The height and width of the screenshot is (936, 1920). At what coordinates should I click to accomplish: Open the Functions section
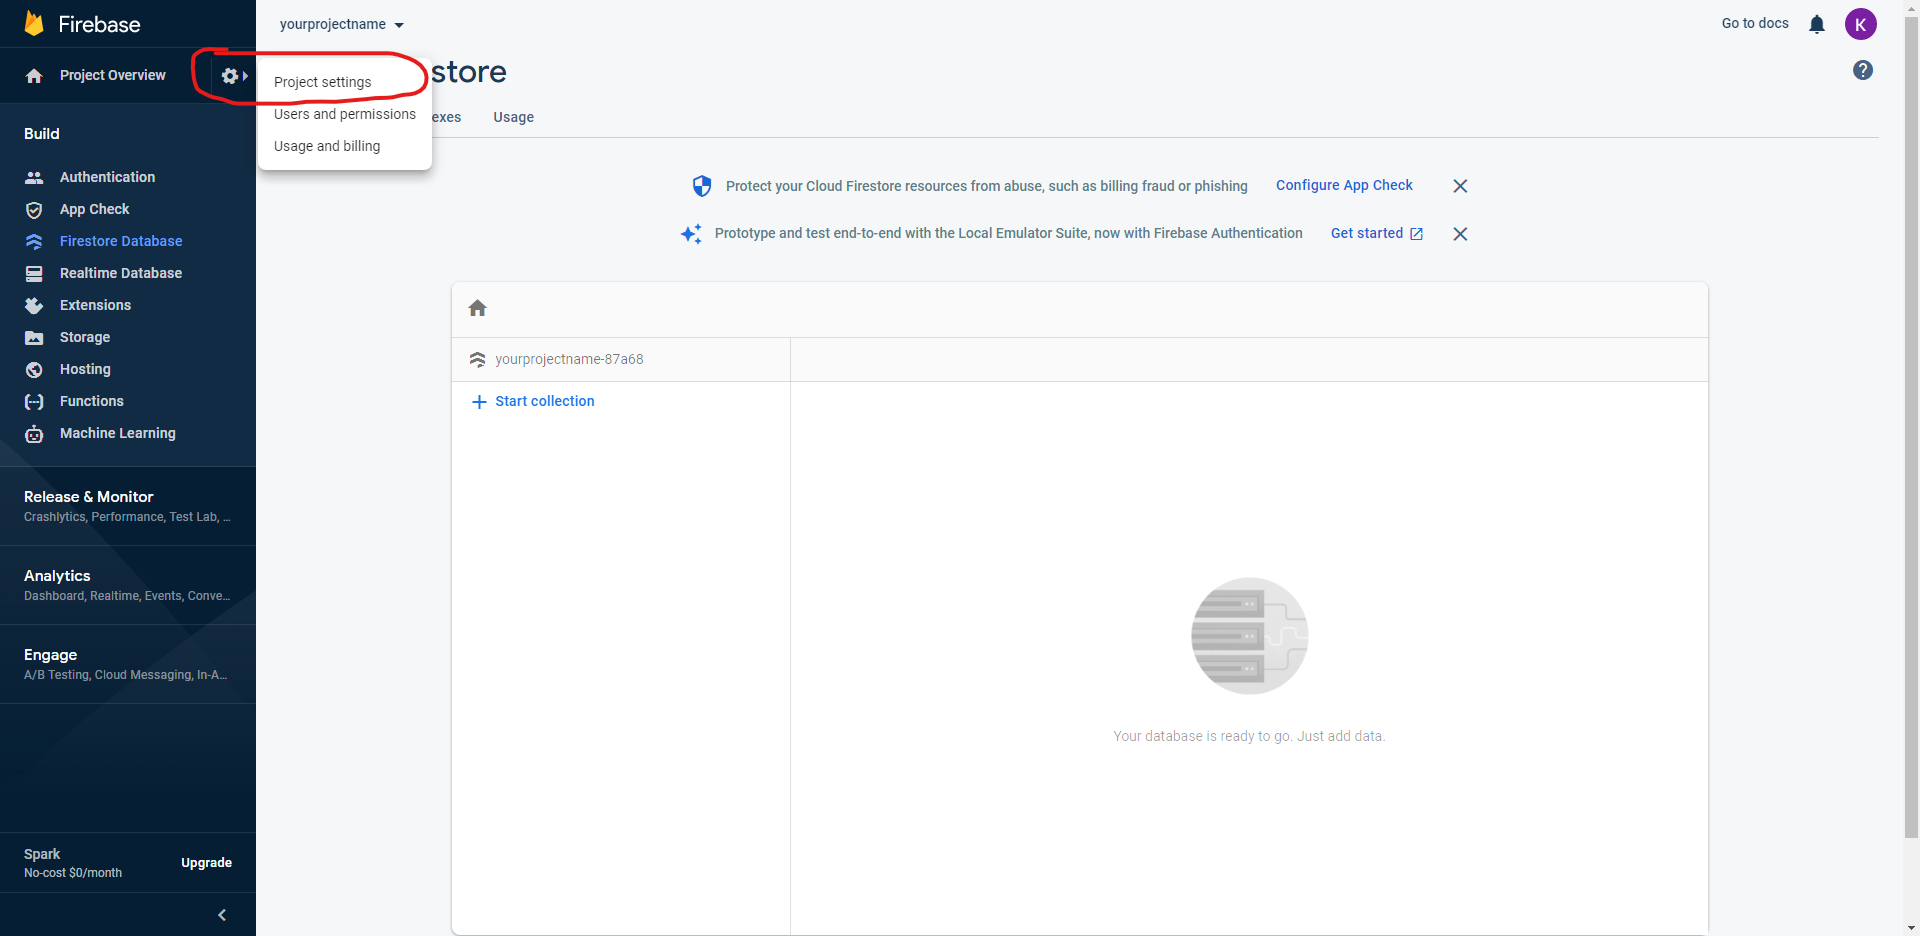[90, 401]
